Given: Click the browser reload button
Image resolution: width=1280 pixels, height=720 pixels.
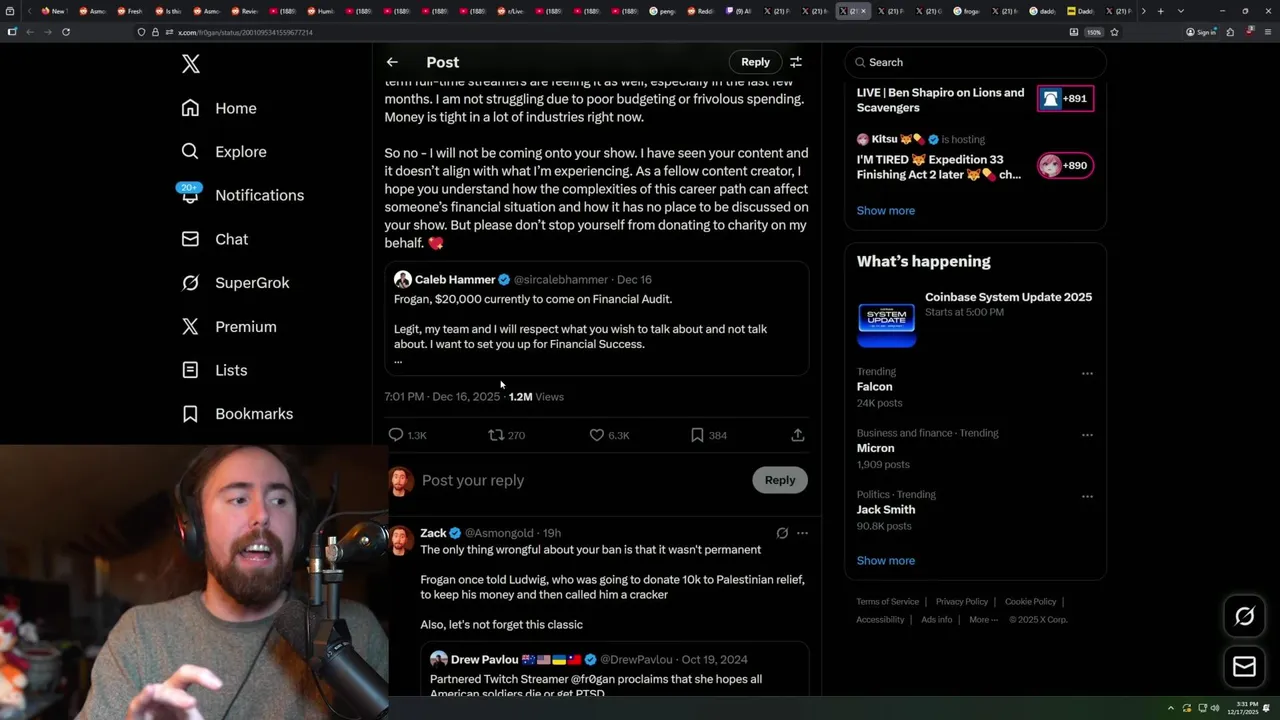Looking at the screenshot, I should pyautogui.click(x=66, y=32).
